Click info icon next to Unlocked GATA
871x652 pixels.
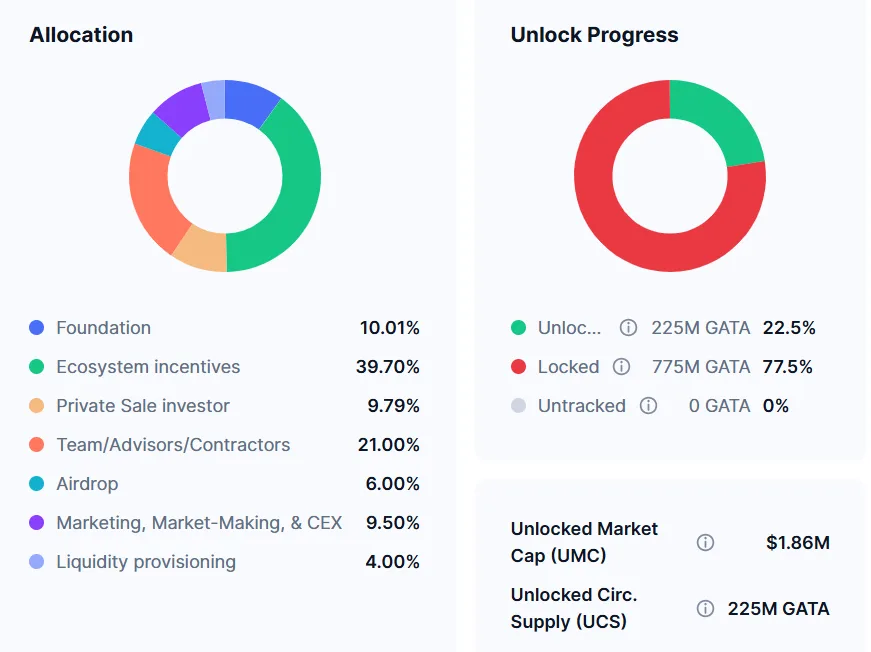[628, 328]
